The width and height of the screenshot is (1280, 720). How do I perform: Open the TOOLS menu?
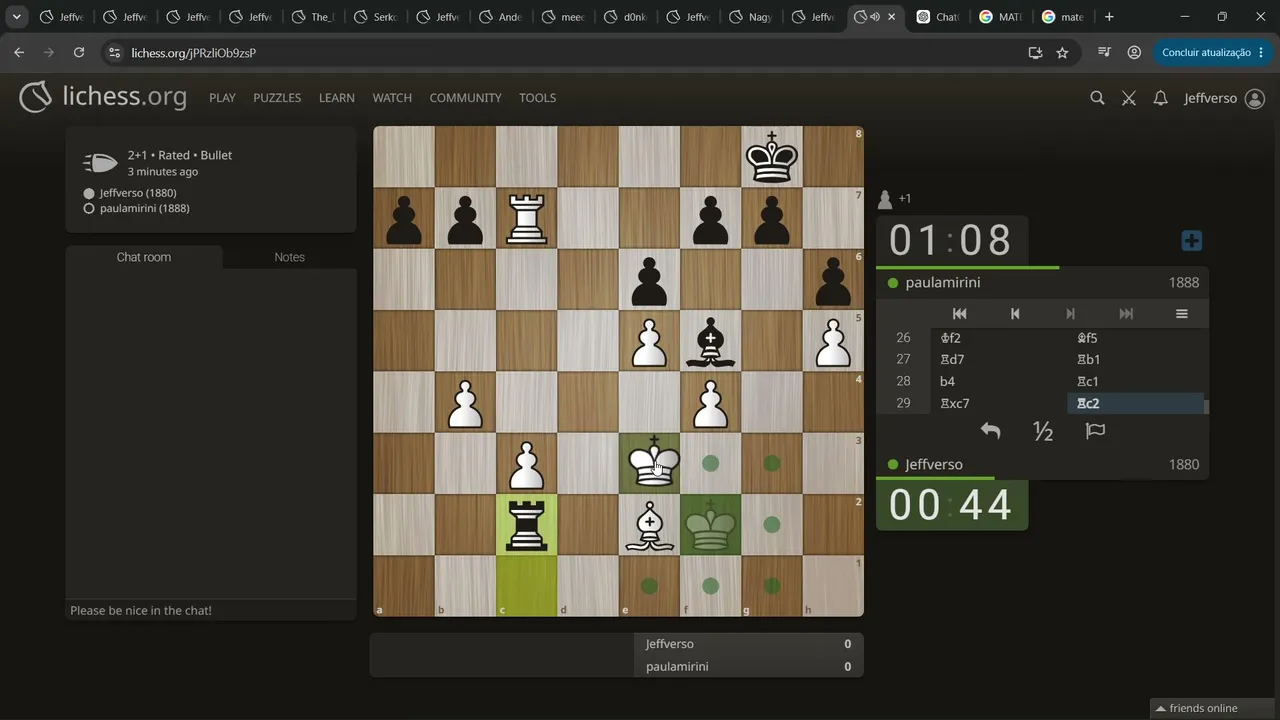click(x=537, y=98)
